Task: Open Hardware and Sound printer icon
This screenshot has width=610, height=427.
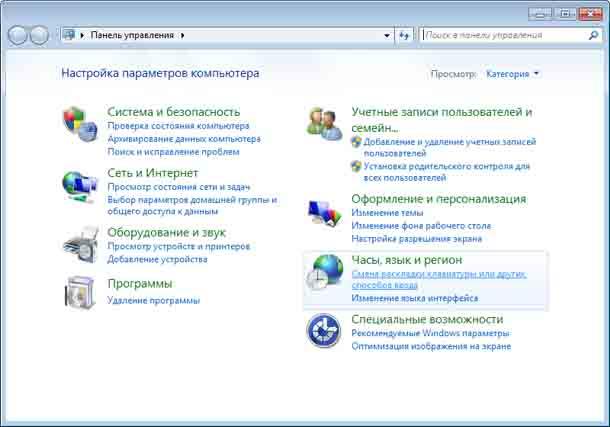Action: click(x=81, y=245)
